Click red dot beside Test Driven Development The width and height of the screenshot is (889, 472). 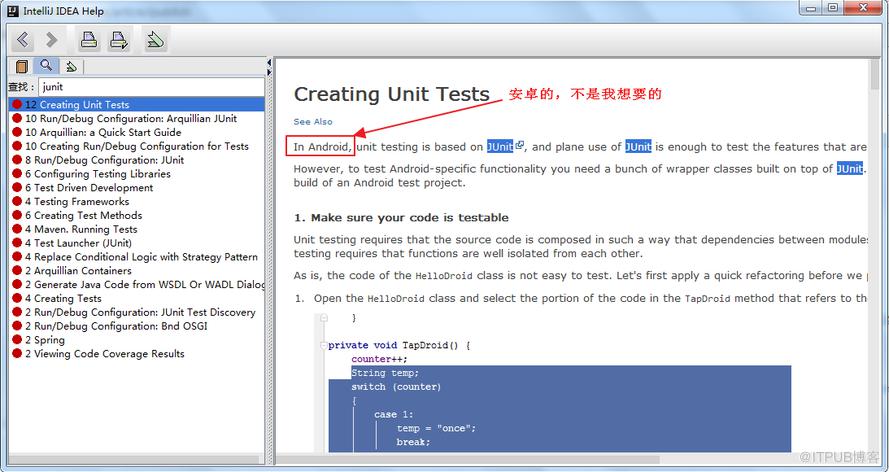click(17, 188)
